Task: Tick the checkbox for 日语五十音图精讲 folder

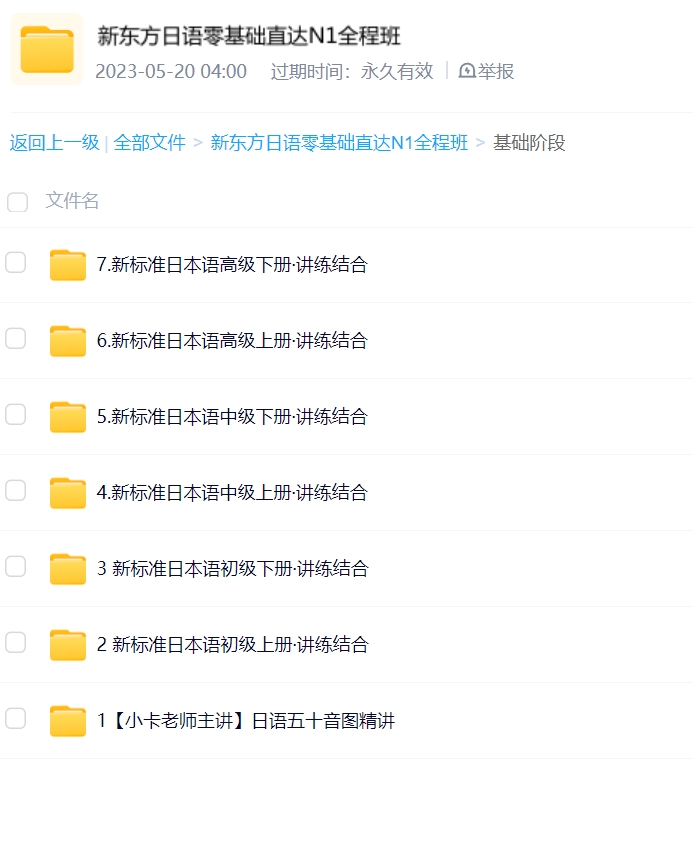Action: click(16, 719)
